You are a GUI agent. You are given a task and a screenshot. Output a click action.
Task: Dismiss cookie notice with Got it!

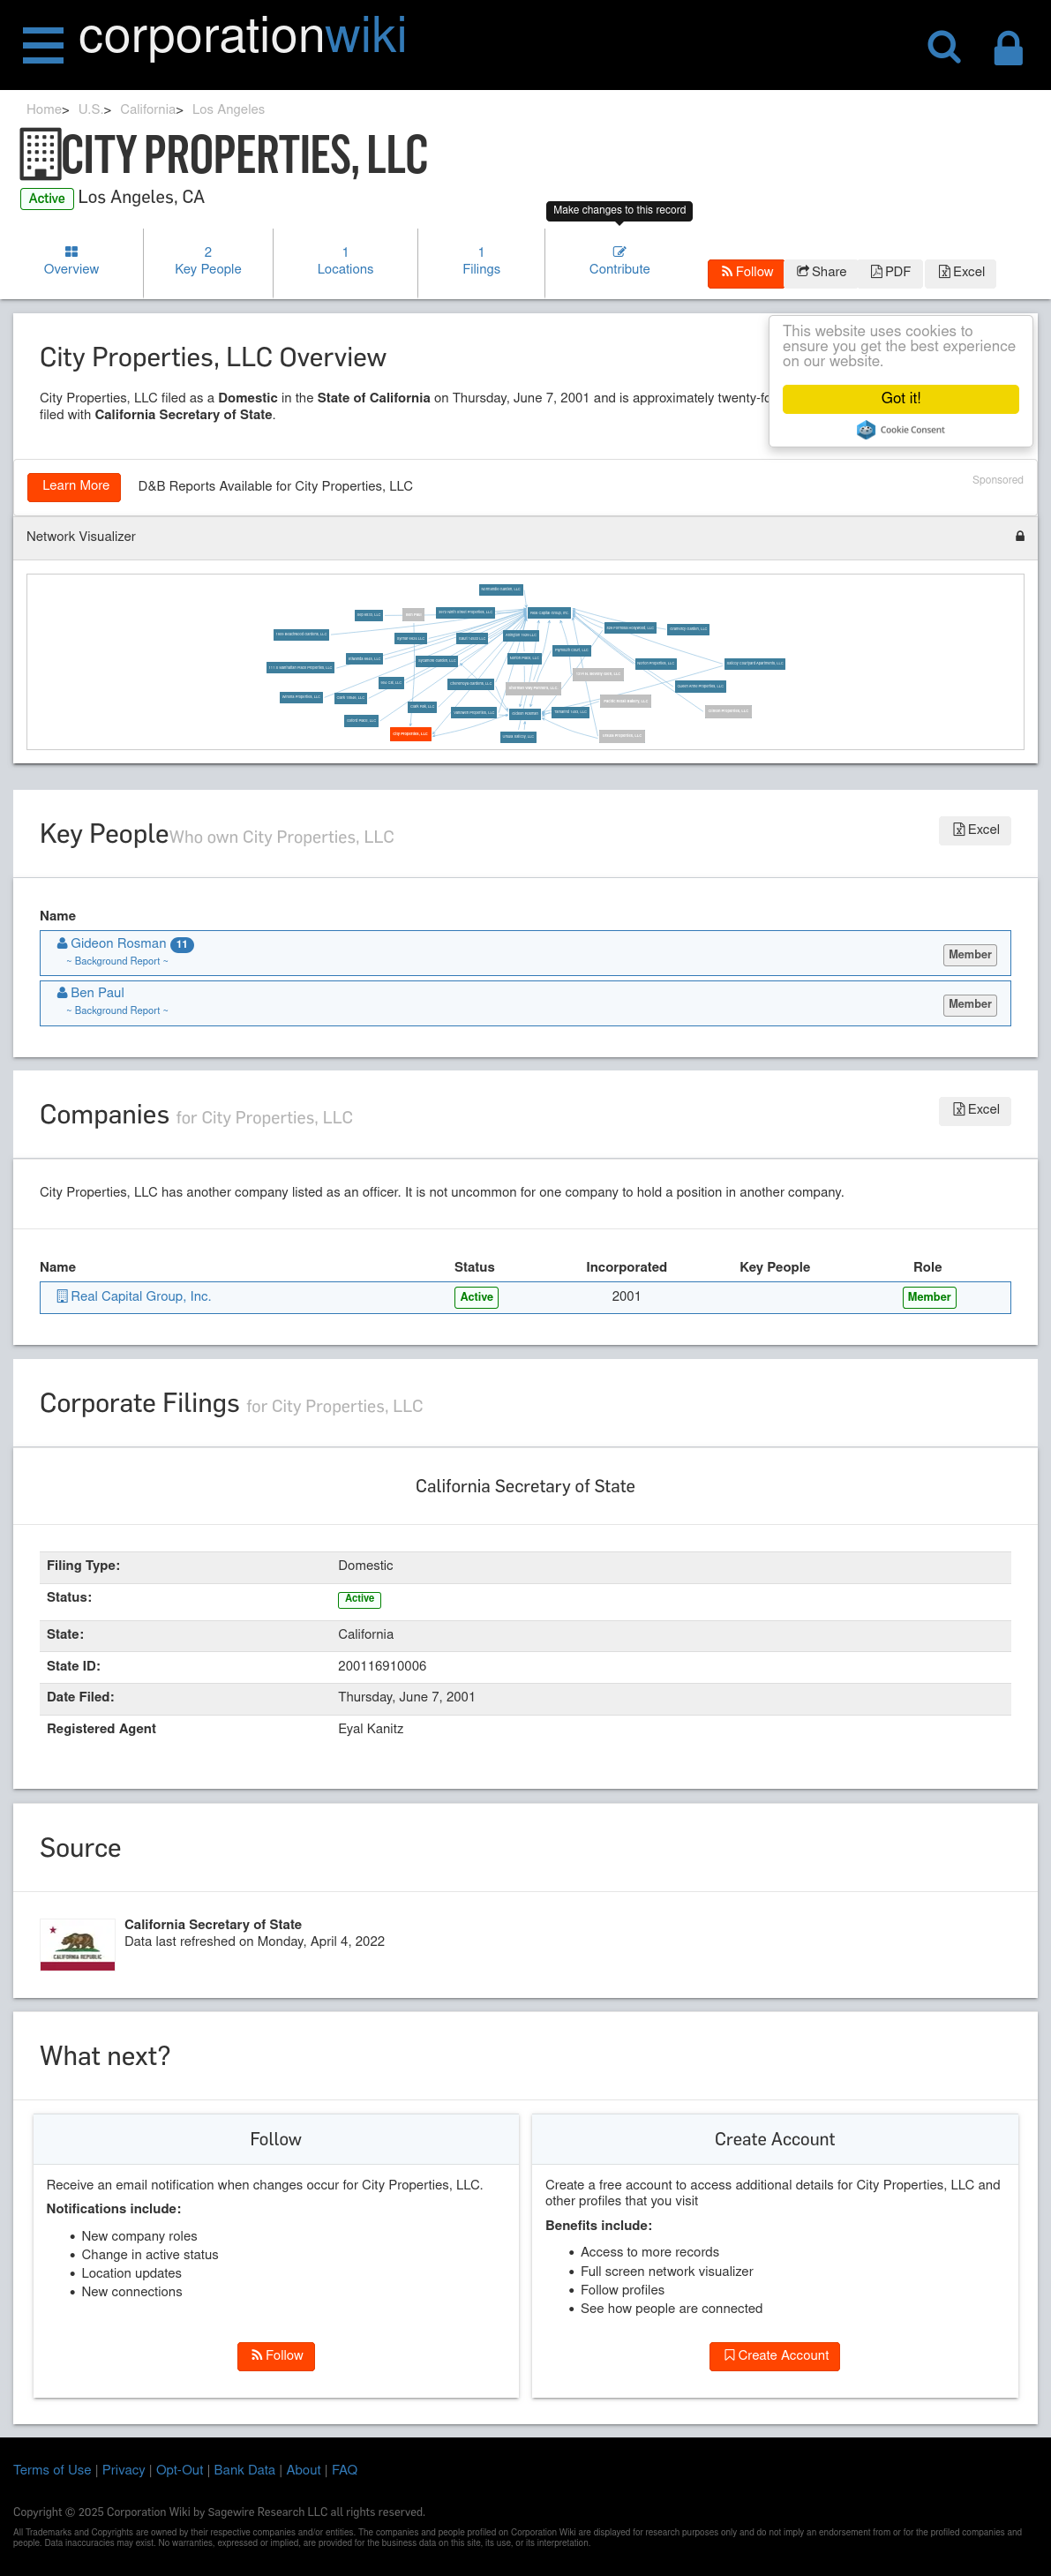tap(900, 399)
